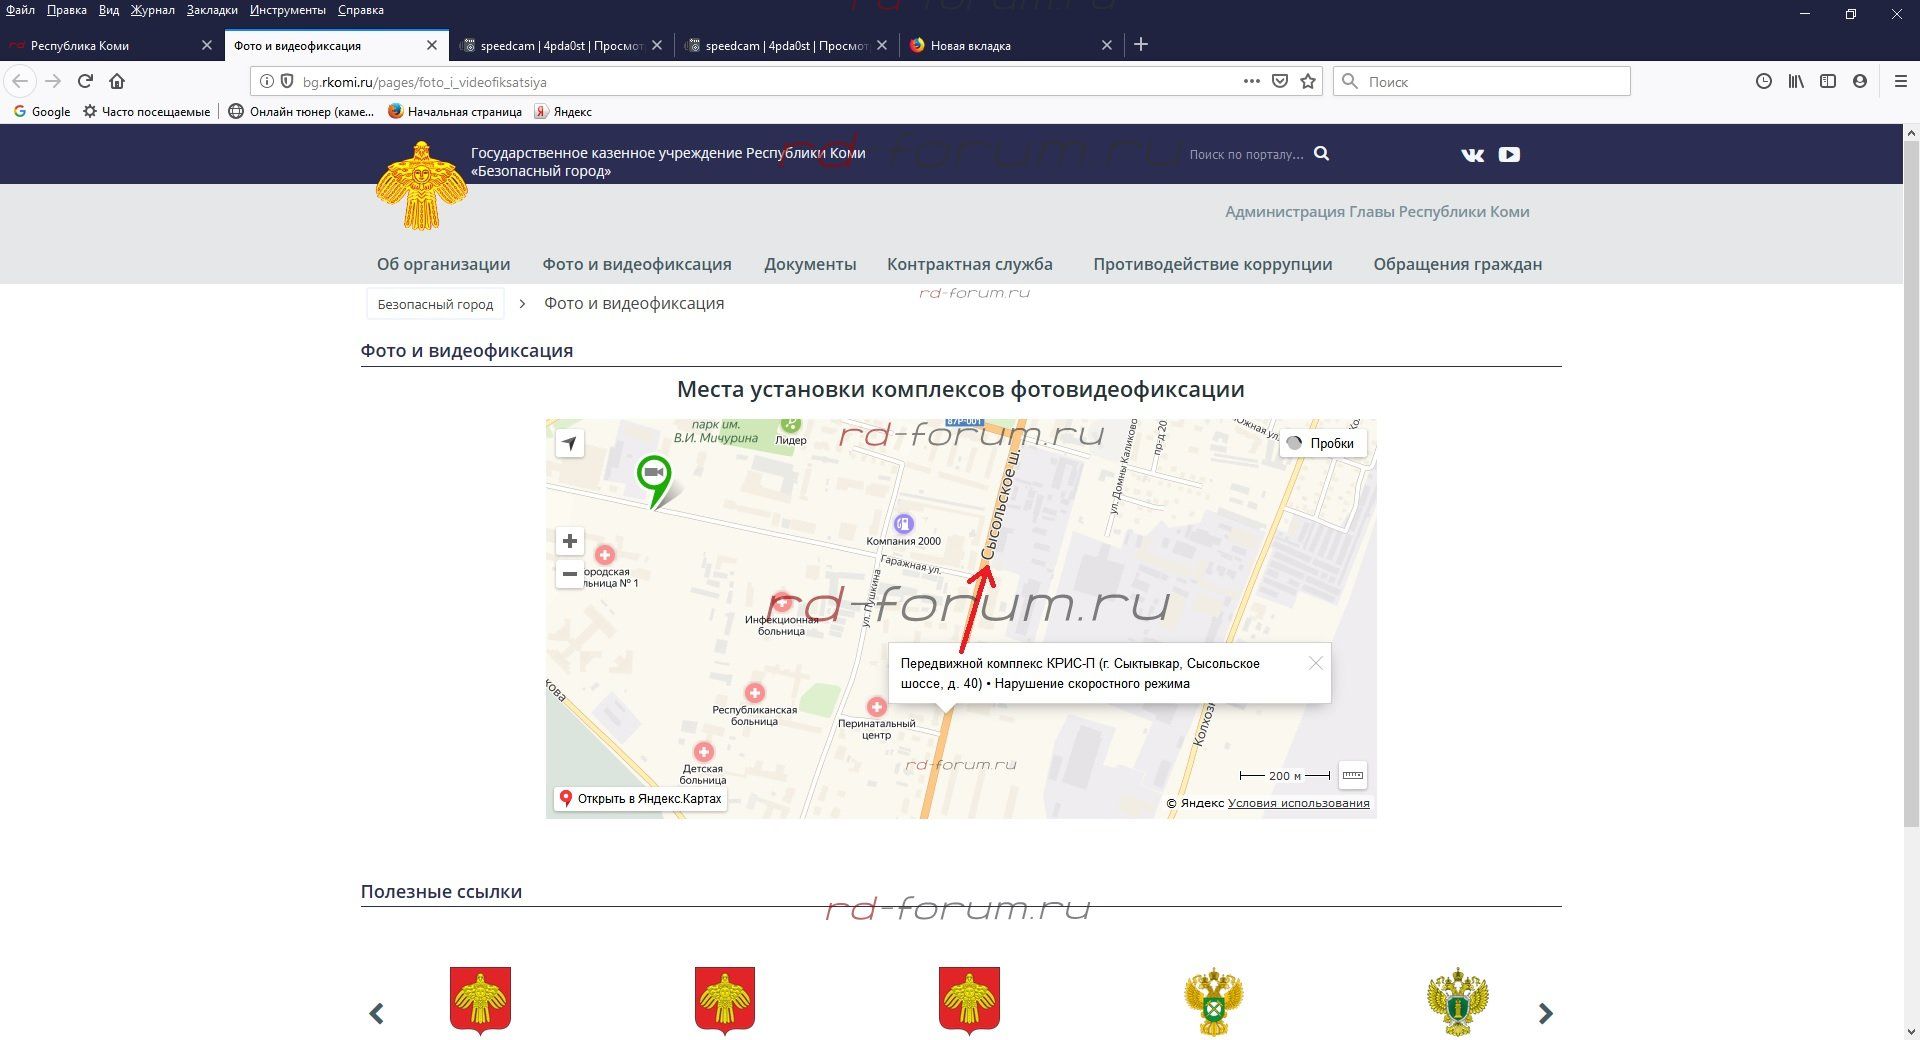Open page actions three-dots menu

tap(1251, 81)
